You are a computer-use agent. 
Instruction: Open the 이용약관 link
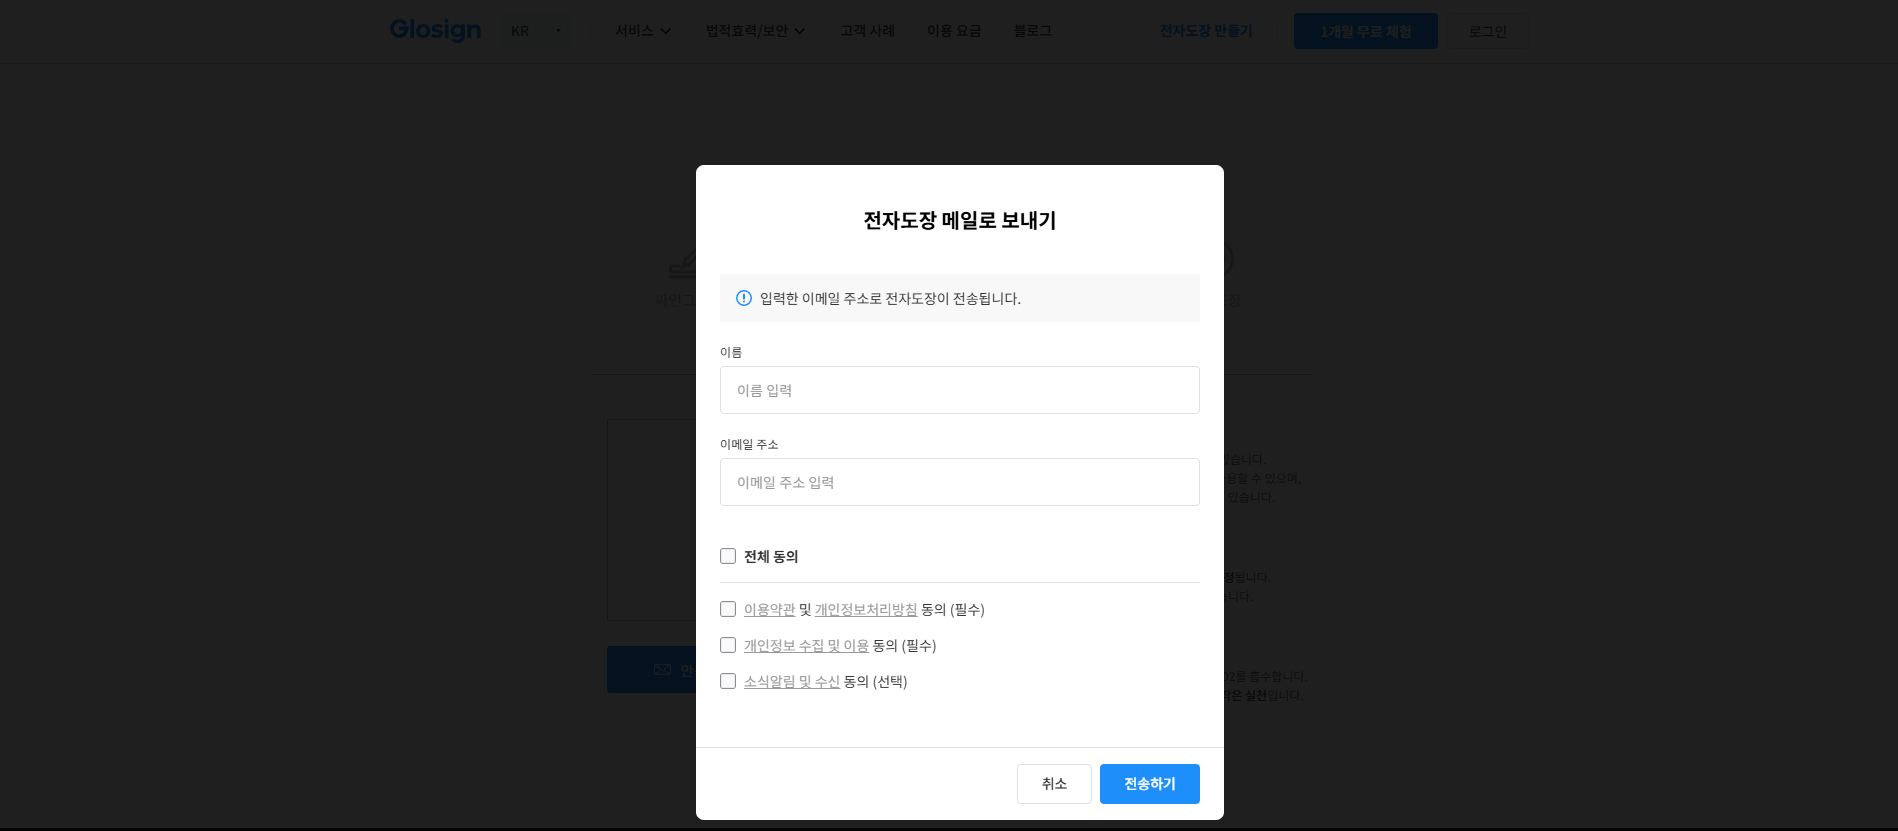769,610
